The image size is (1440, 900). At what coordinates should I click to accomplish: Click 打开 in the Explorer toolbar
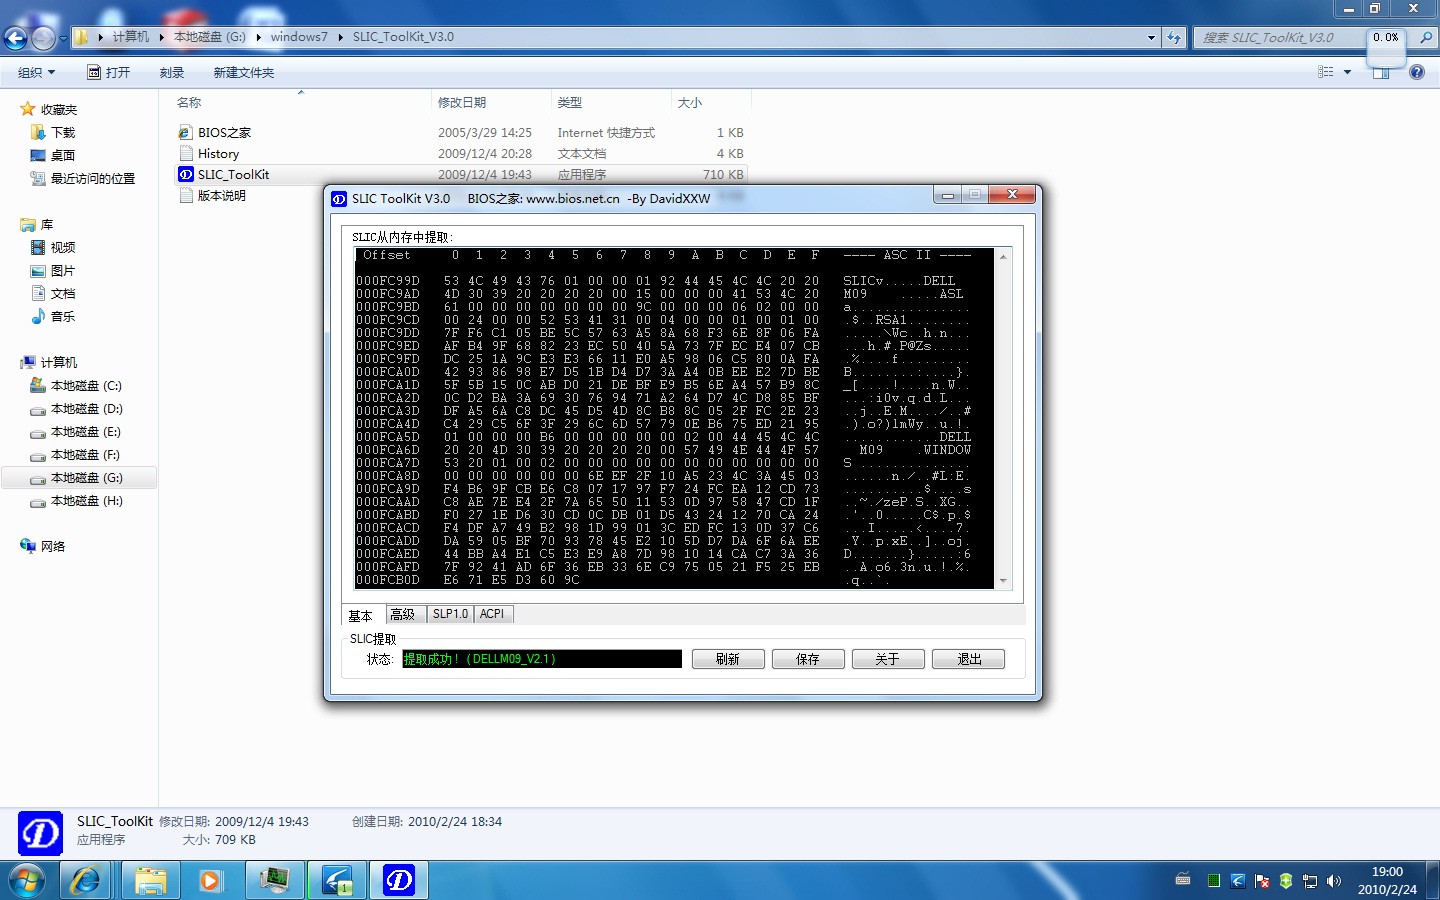point(109,72)
